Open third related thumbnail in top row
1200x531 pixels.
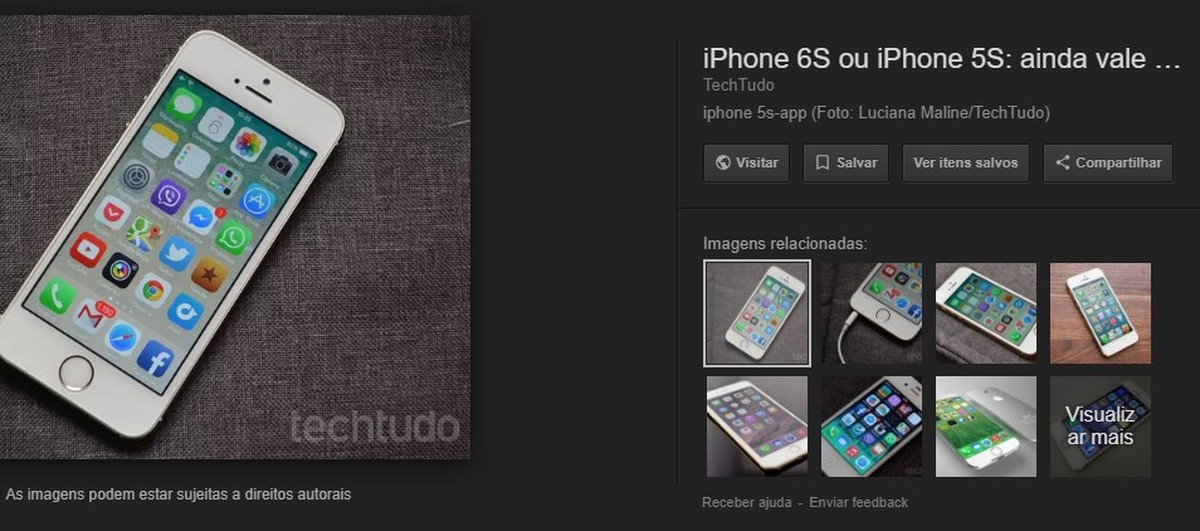(986, 313)
